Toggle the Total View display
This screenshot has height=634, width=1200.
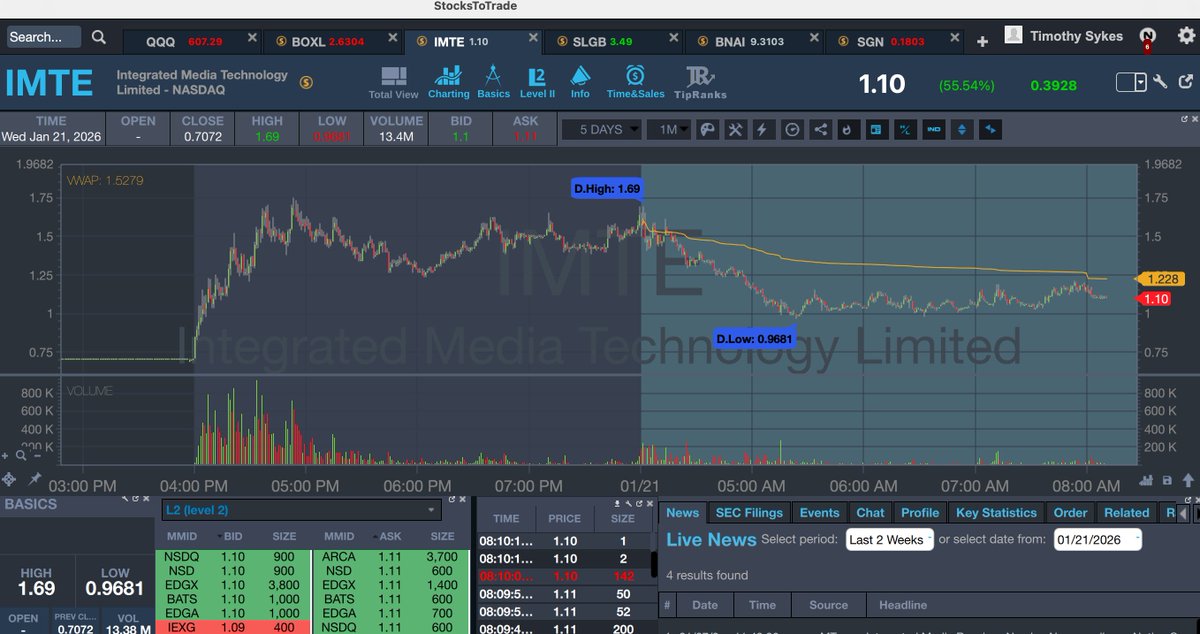coord(393,80)
